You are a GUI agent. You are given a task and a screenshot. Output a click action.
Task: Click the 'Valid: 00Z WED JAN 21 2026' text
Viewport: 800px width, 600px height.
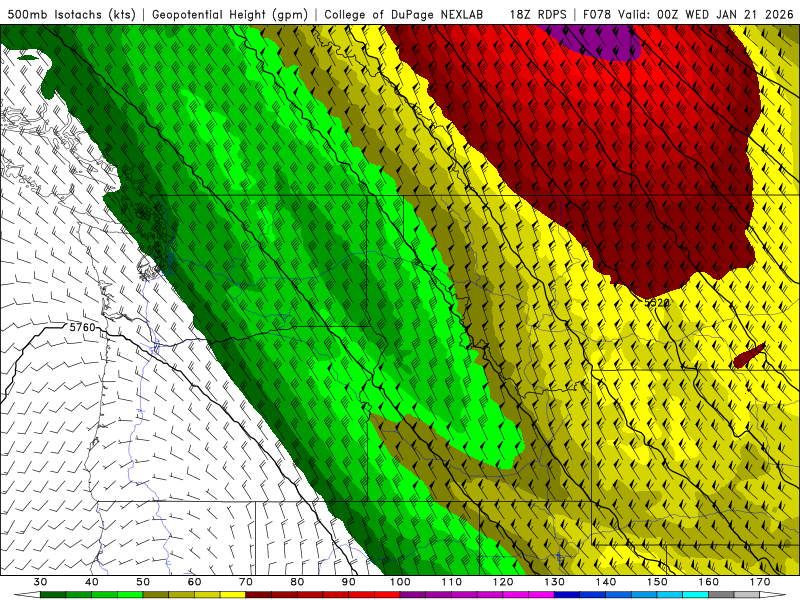click(x=705, y=14)
